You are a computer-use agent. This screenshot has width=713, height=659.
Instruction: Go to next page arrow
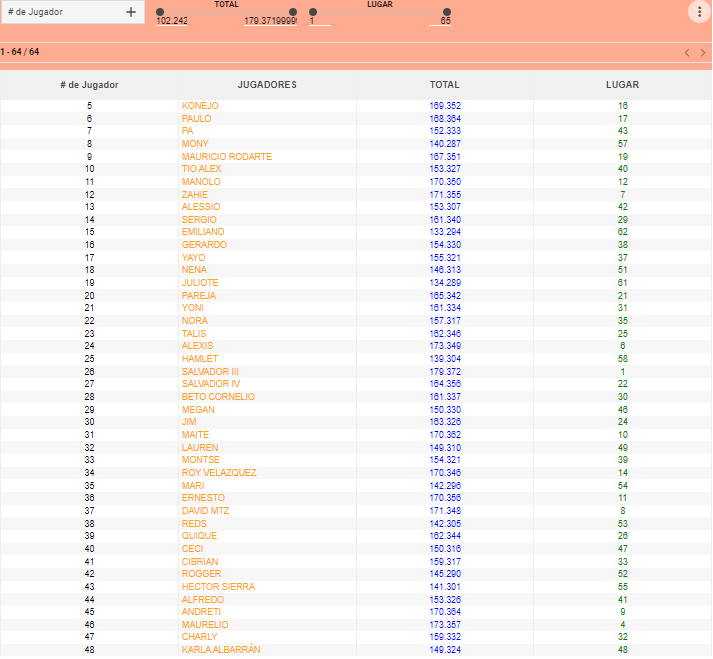tap(703, 53)
